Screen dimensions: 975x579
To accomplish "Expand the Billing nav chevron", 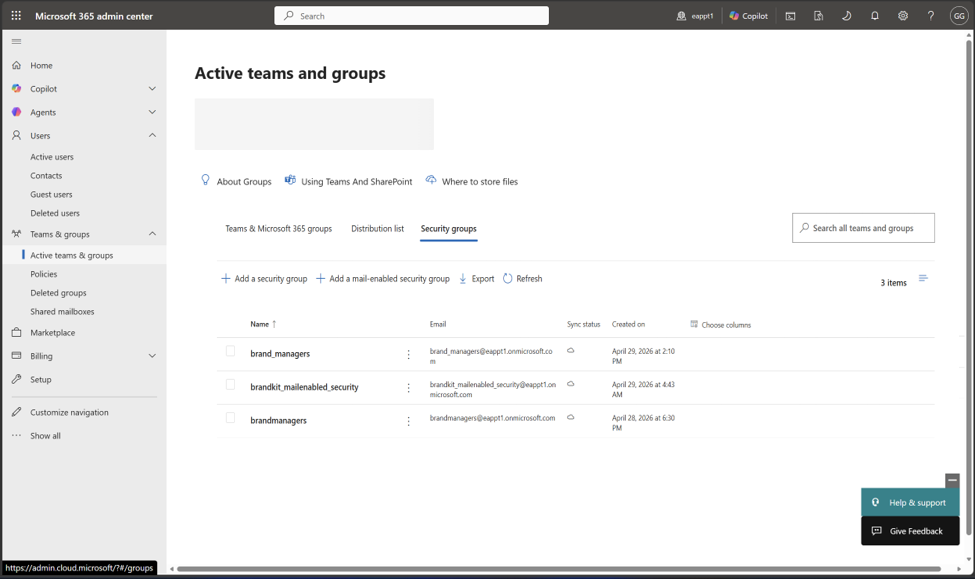I will click(152, 356).
